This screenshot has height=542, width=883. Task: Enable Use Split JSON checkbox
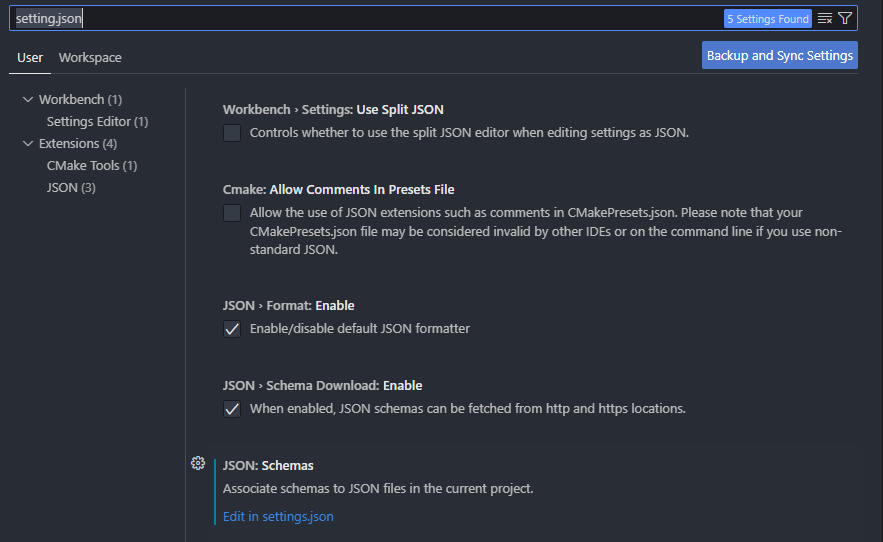[232, 133]
